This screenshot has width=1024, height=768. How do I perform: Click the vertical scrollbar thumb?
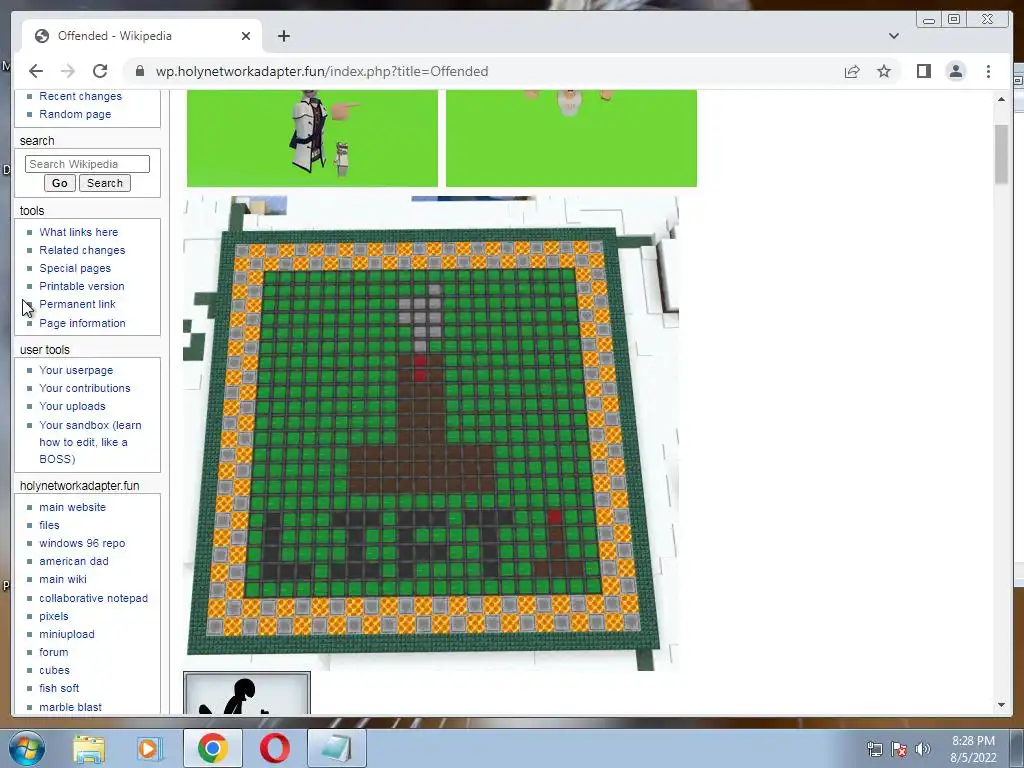pos(1001,154)
